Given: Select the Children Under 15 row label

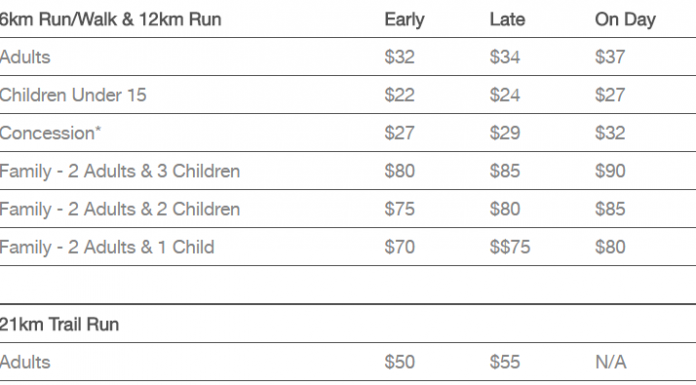Looking at the screenshot, I should 73,95.
